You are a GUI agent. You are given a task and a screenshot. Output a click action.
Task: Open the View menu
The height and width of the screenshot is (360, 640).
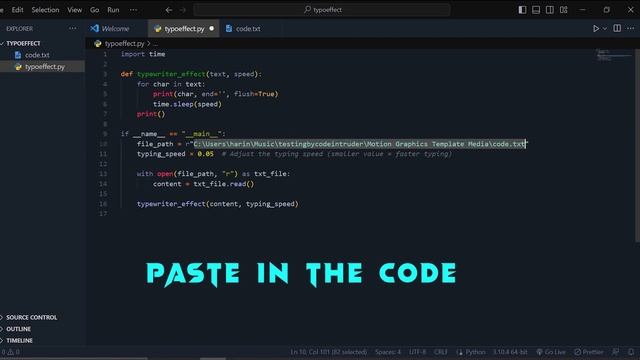[74, 10]
